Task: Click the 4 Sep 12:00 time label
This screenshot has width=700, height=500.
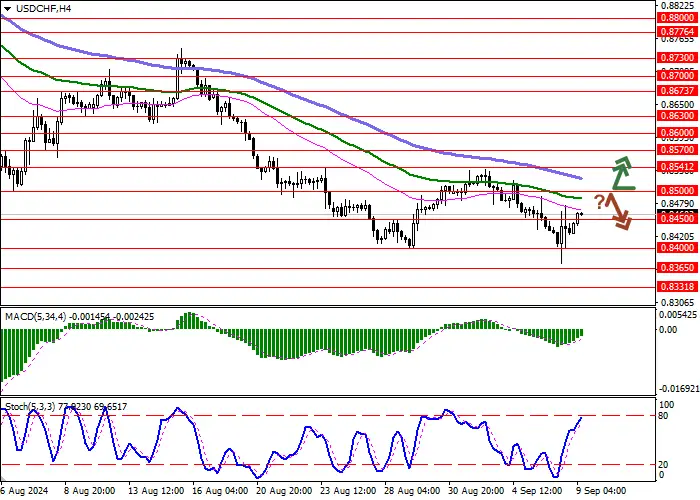Action: pos(539,491)
